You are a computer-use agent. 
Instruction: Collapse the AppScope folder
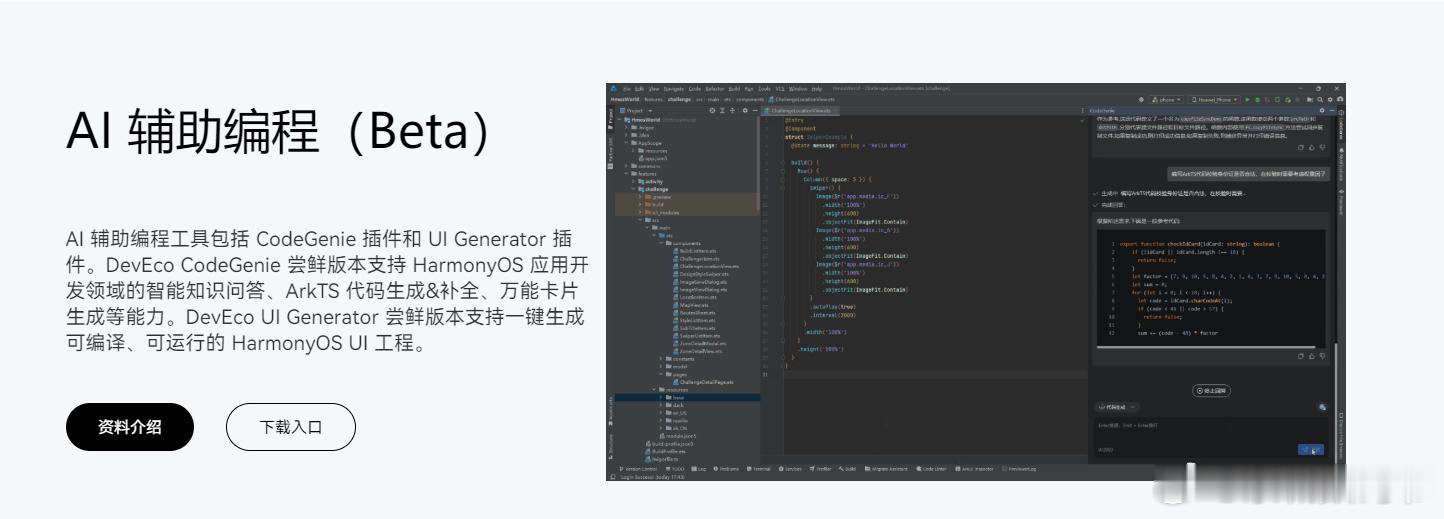coord(626,143)
